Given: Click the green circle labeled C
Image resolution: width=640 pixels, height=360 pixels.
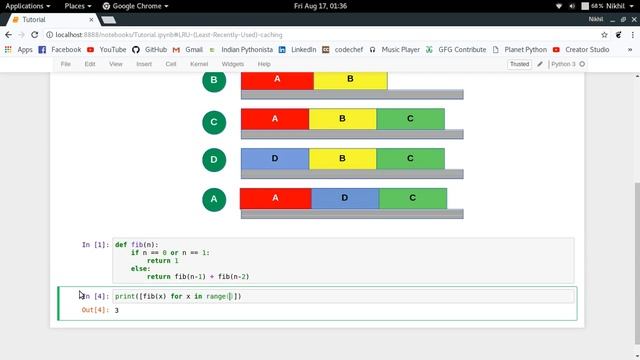Looking at the screenshot, I should pyautogui.click(x=214, y=122).
